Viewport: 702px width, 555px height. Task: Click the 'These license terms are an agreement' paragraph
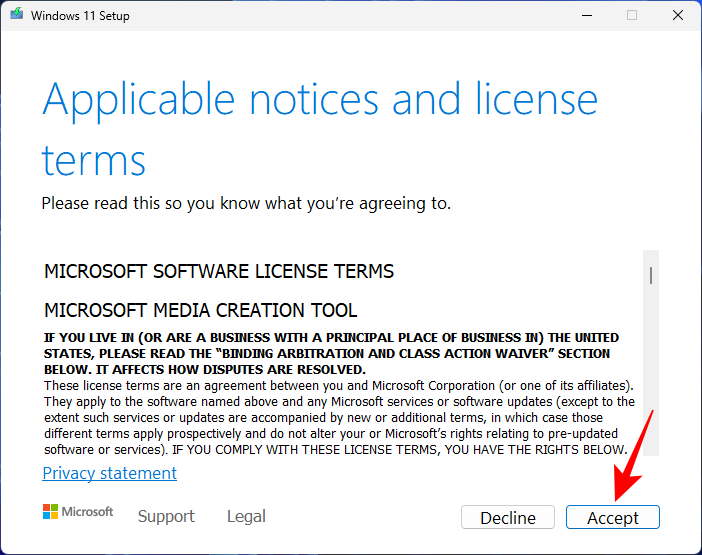(x=340, y=417)
